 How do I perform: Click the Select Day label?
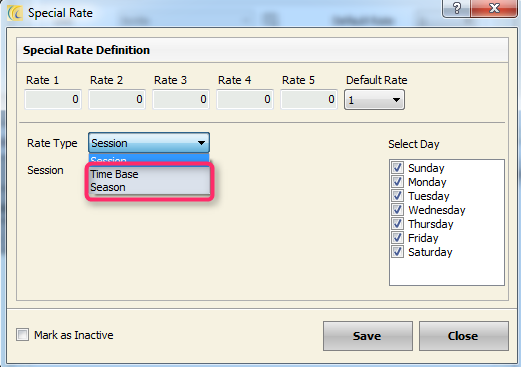(414, 144)
